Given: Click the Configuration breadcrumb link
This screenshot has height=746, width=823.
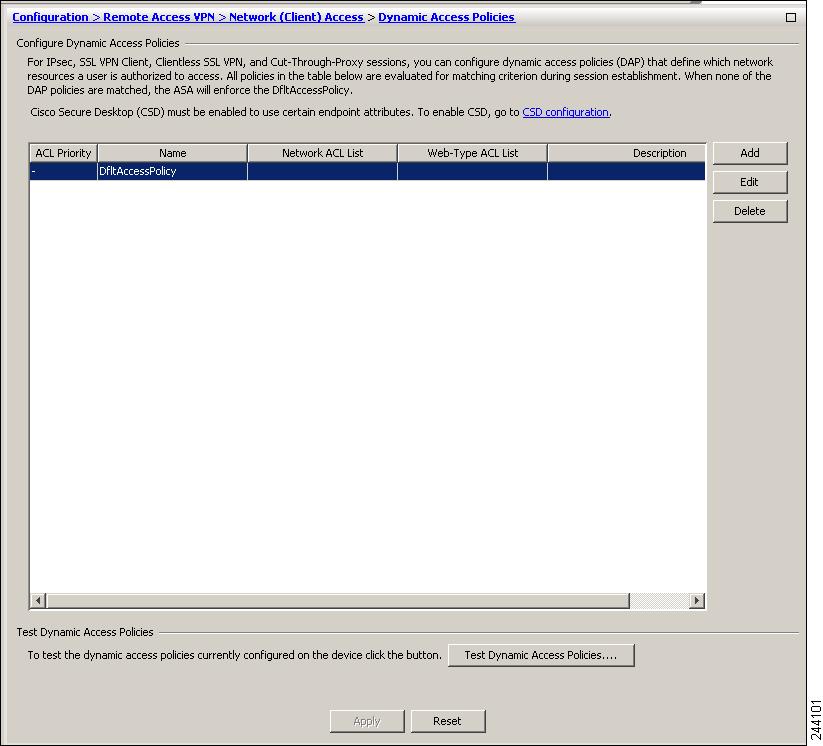Looking at the screenshot, I should [x=50, y=17].
